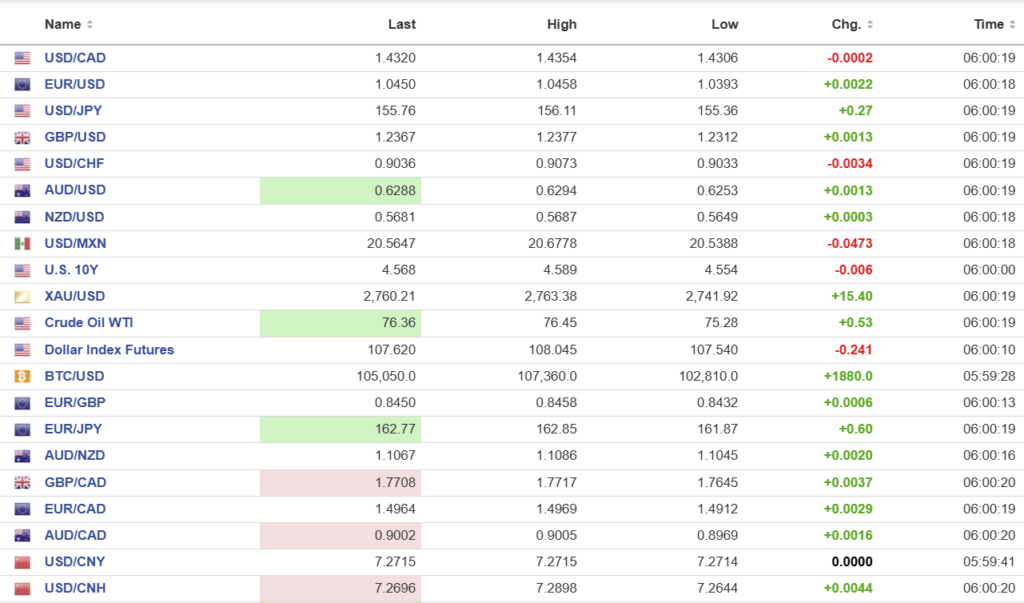The width and height of the screenshot is (1024, 603).
Task: Click the High column header
Action: (561, 24)
